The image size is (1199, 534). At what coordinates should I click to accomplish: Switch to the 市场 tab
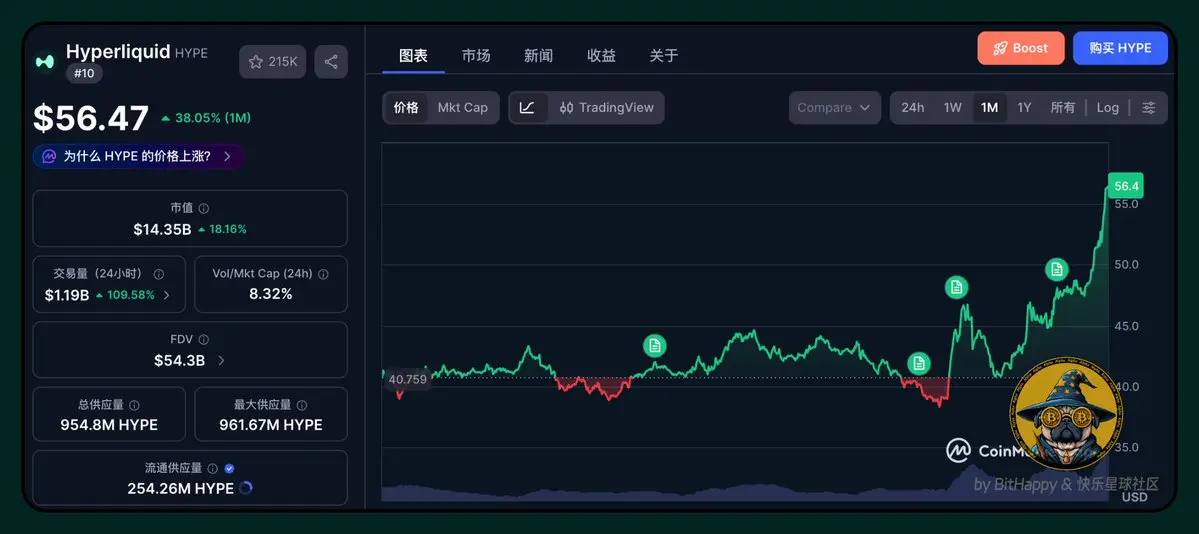[x=476, y=56]
